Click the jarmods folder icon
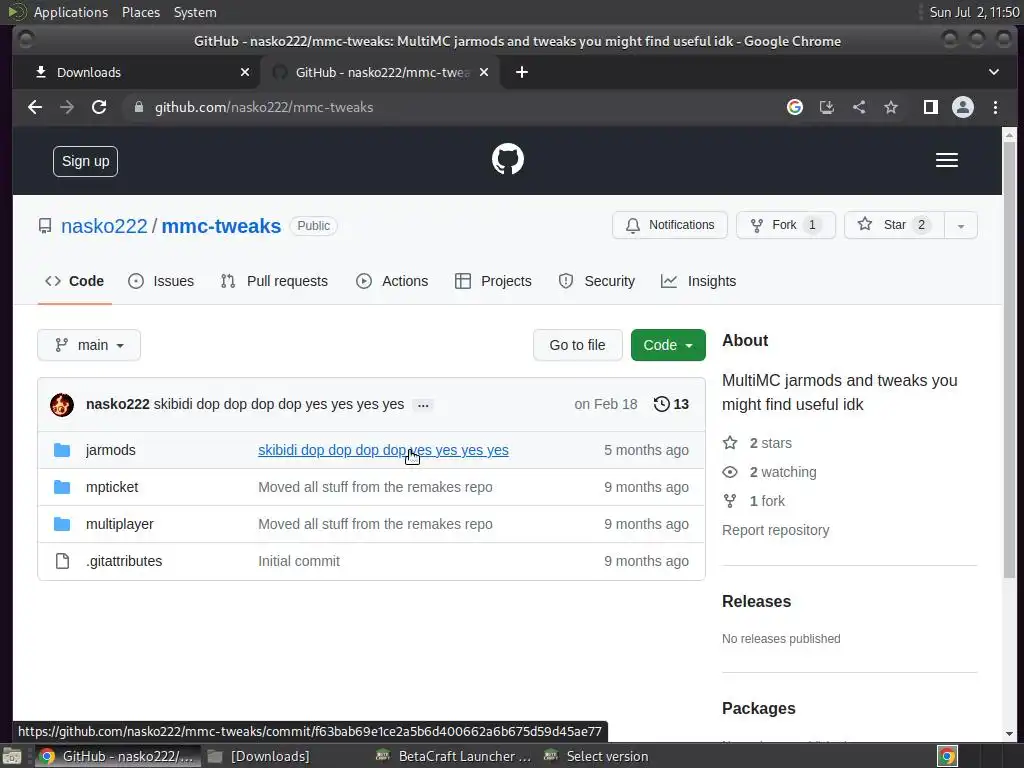Viewport: 1024px width, 768px height. tap(62, 450)
